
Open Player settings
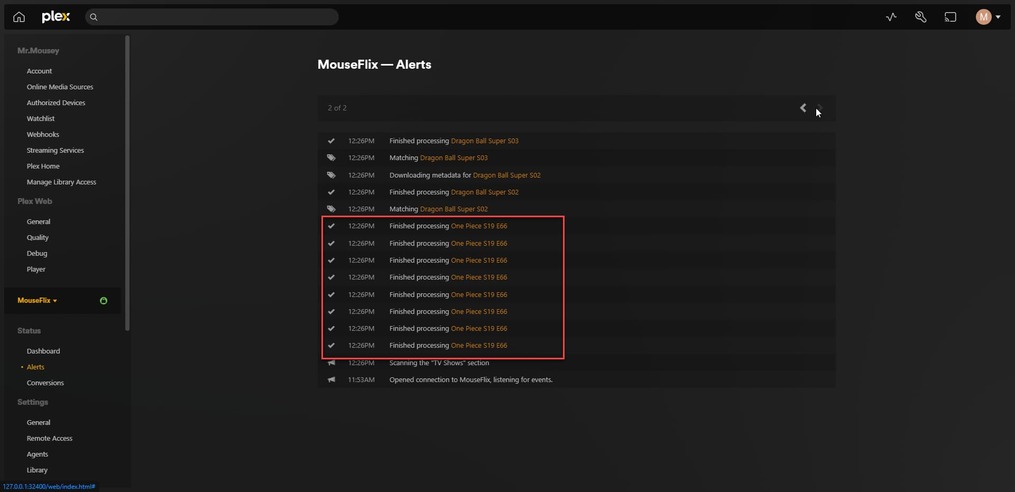tap(36, 269)
